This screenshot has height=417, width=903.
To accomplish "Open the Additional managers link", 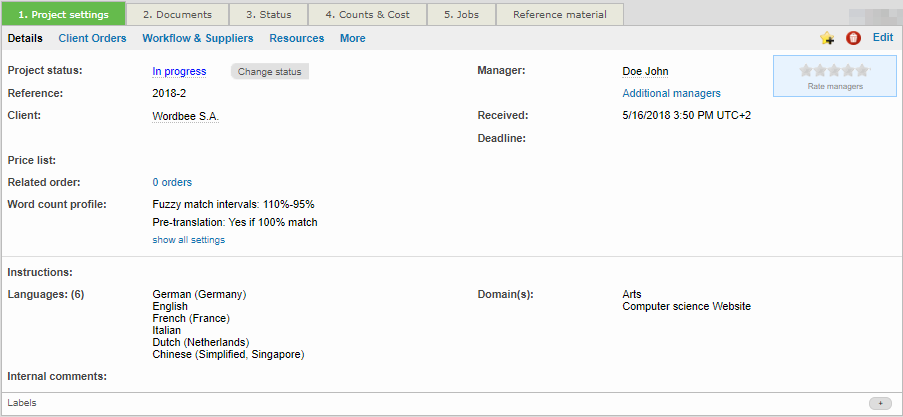I will click(x=671, y=93).
